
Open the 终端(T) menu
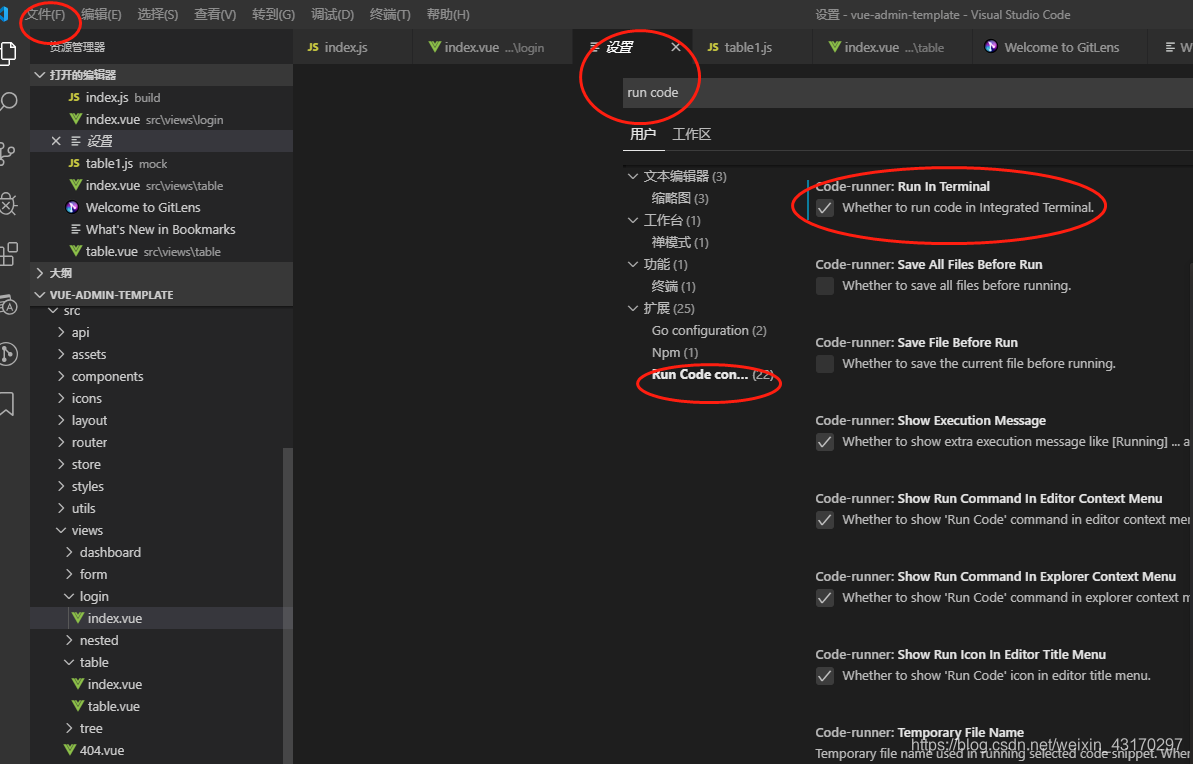point(390,14)
